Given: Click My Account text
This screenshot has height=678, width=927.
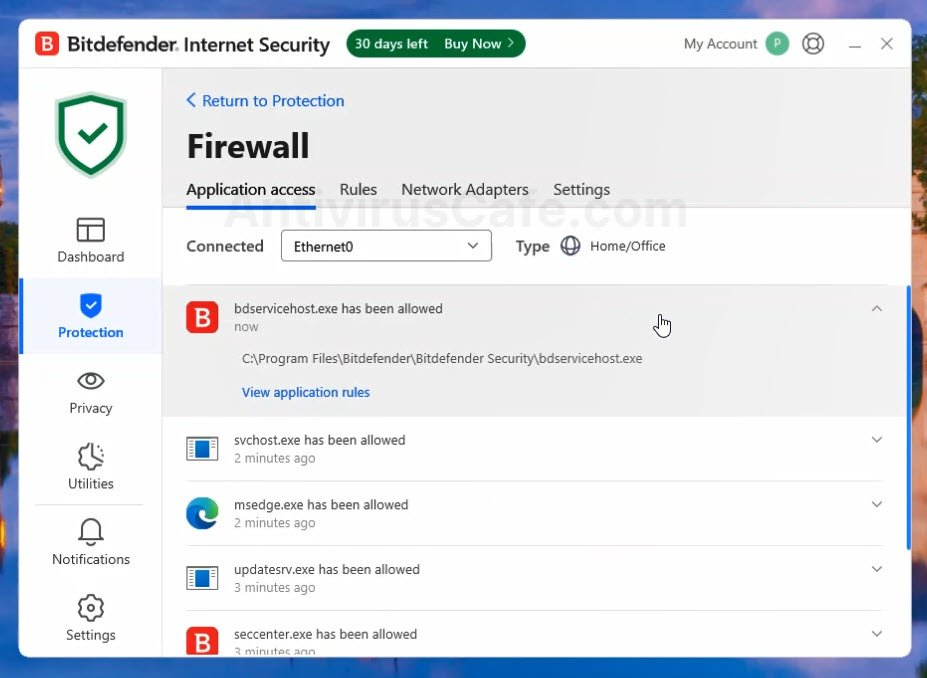Looking at the screenshot, I should [x=720, y=44].
